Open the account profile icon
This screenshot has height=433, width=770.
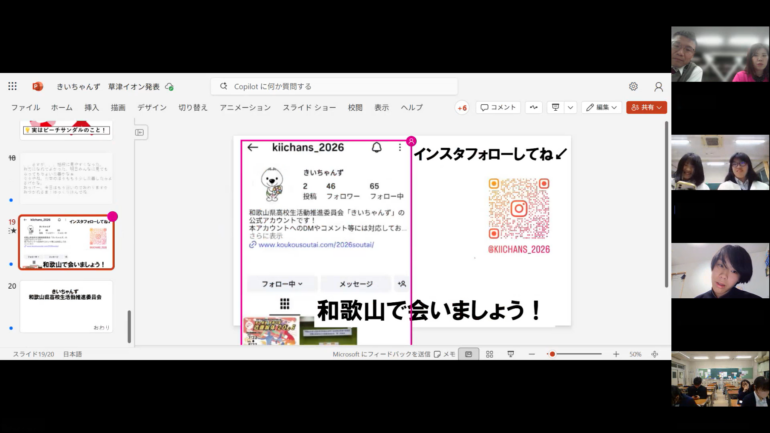pos(658,87)
